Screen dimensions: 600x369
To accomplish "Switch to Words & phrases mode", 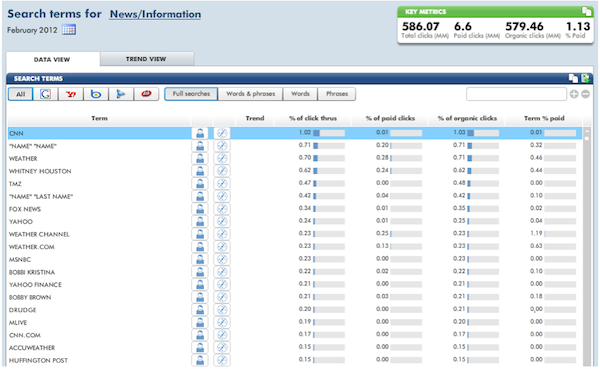I will 251,94.
